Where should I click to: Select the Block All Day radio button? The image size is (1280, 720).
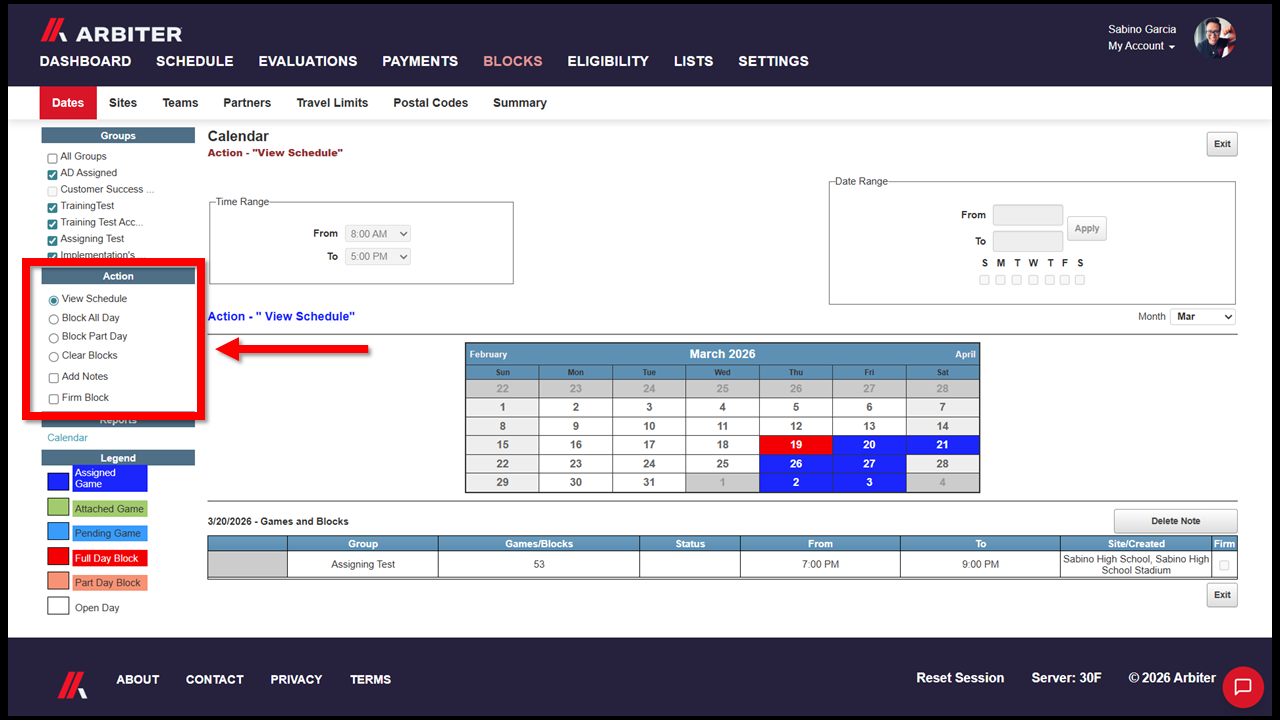[54, 318]
